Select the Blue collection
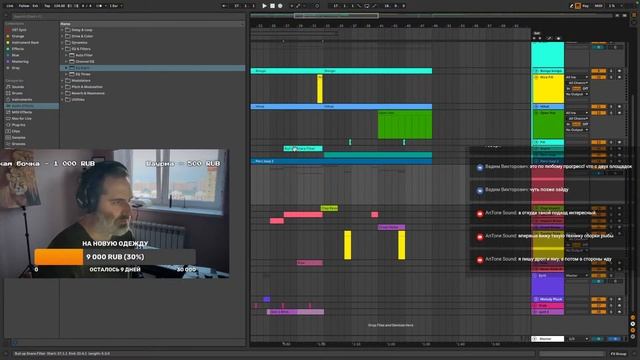This screenshot has height=360, width=640. [x=16, y=55]
